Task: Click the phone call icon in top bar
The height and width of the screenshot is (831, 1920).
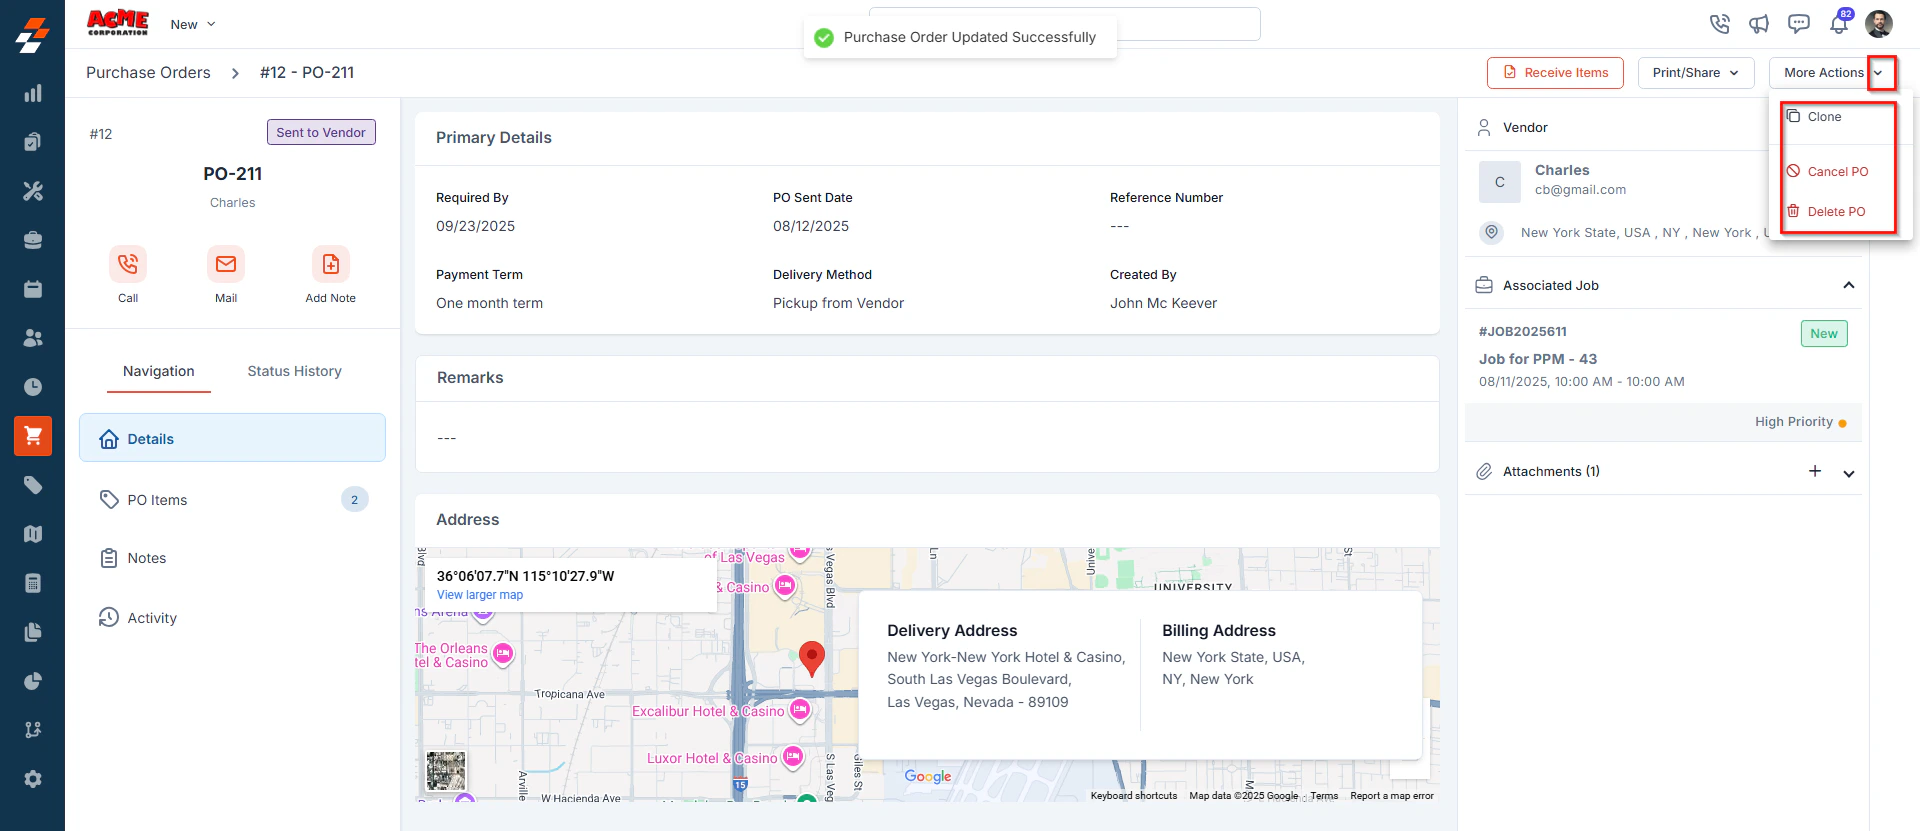Action: (x=1720, y=24)
